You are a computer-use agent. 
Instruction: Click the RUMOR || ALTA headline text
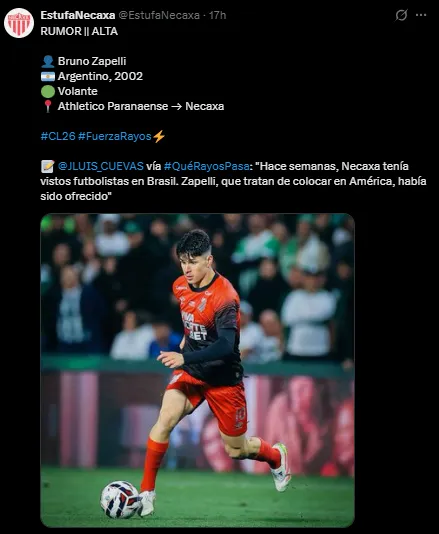(x=79, y=31)
